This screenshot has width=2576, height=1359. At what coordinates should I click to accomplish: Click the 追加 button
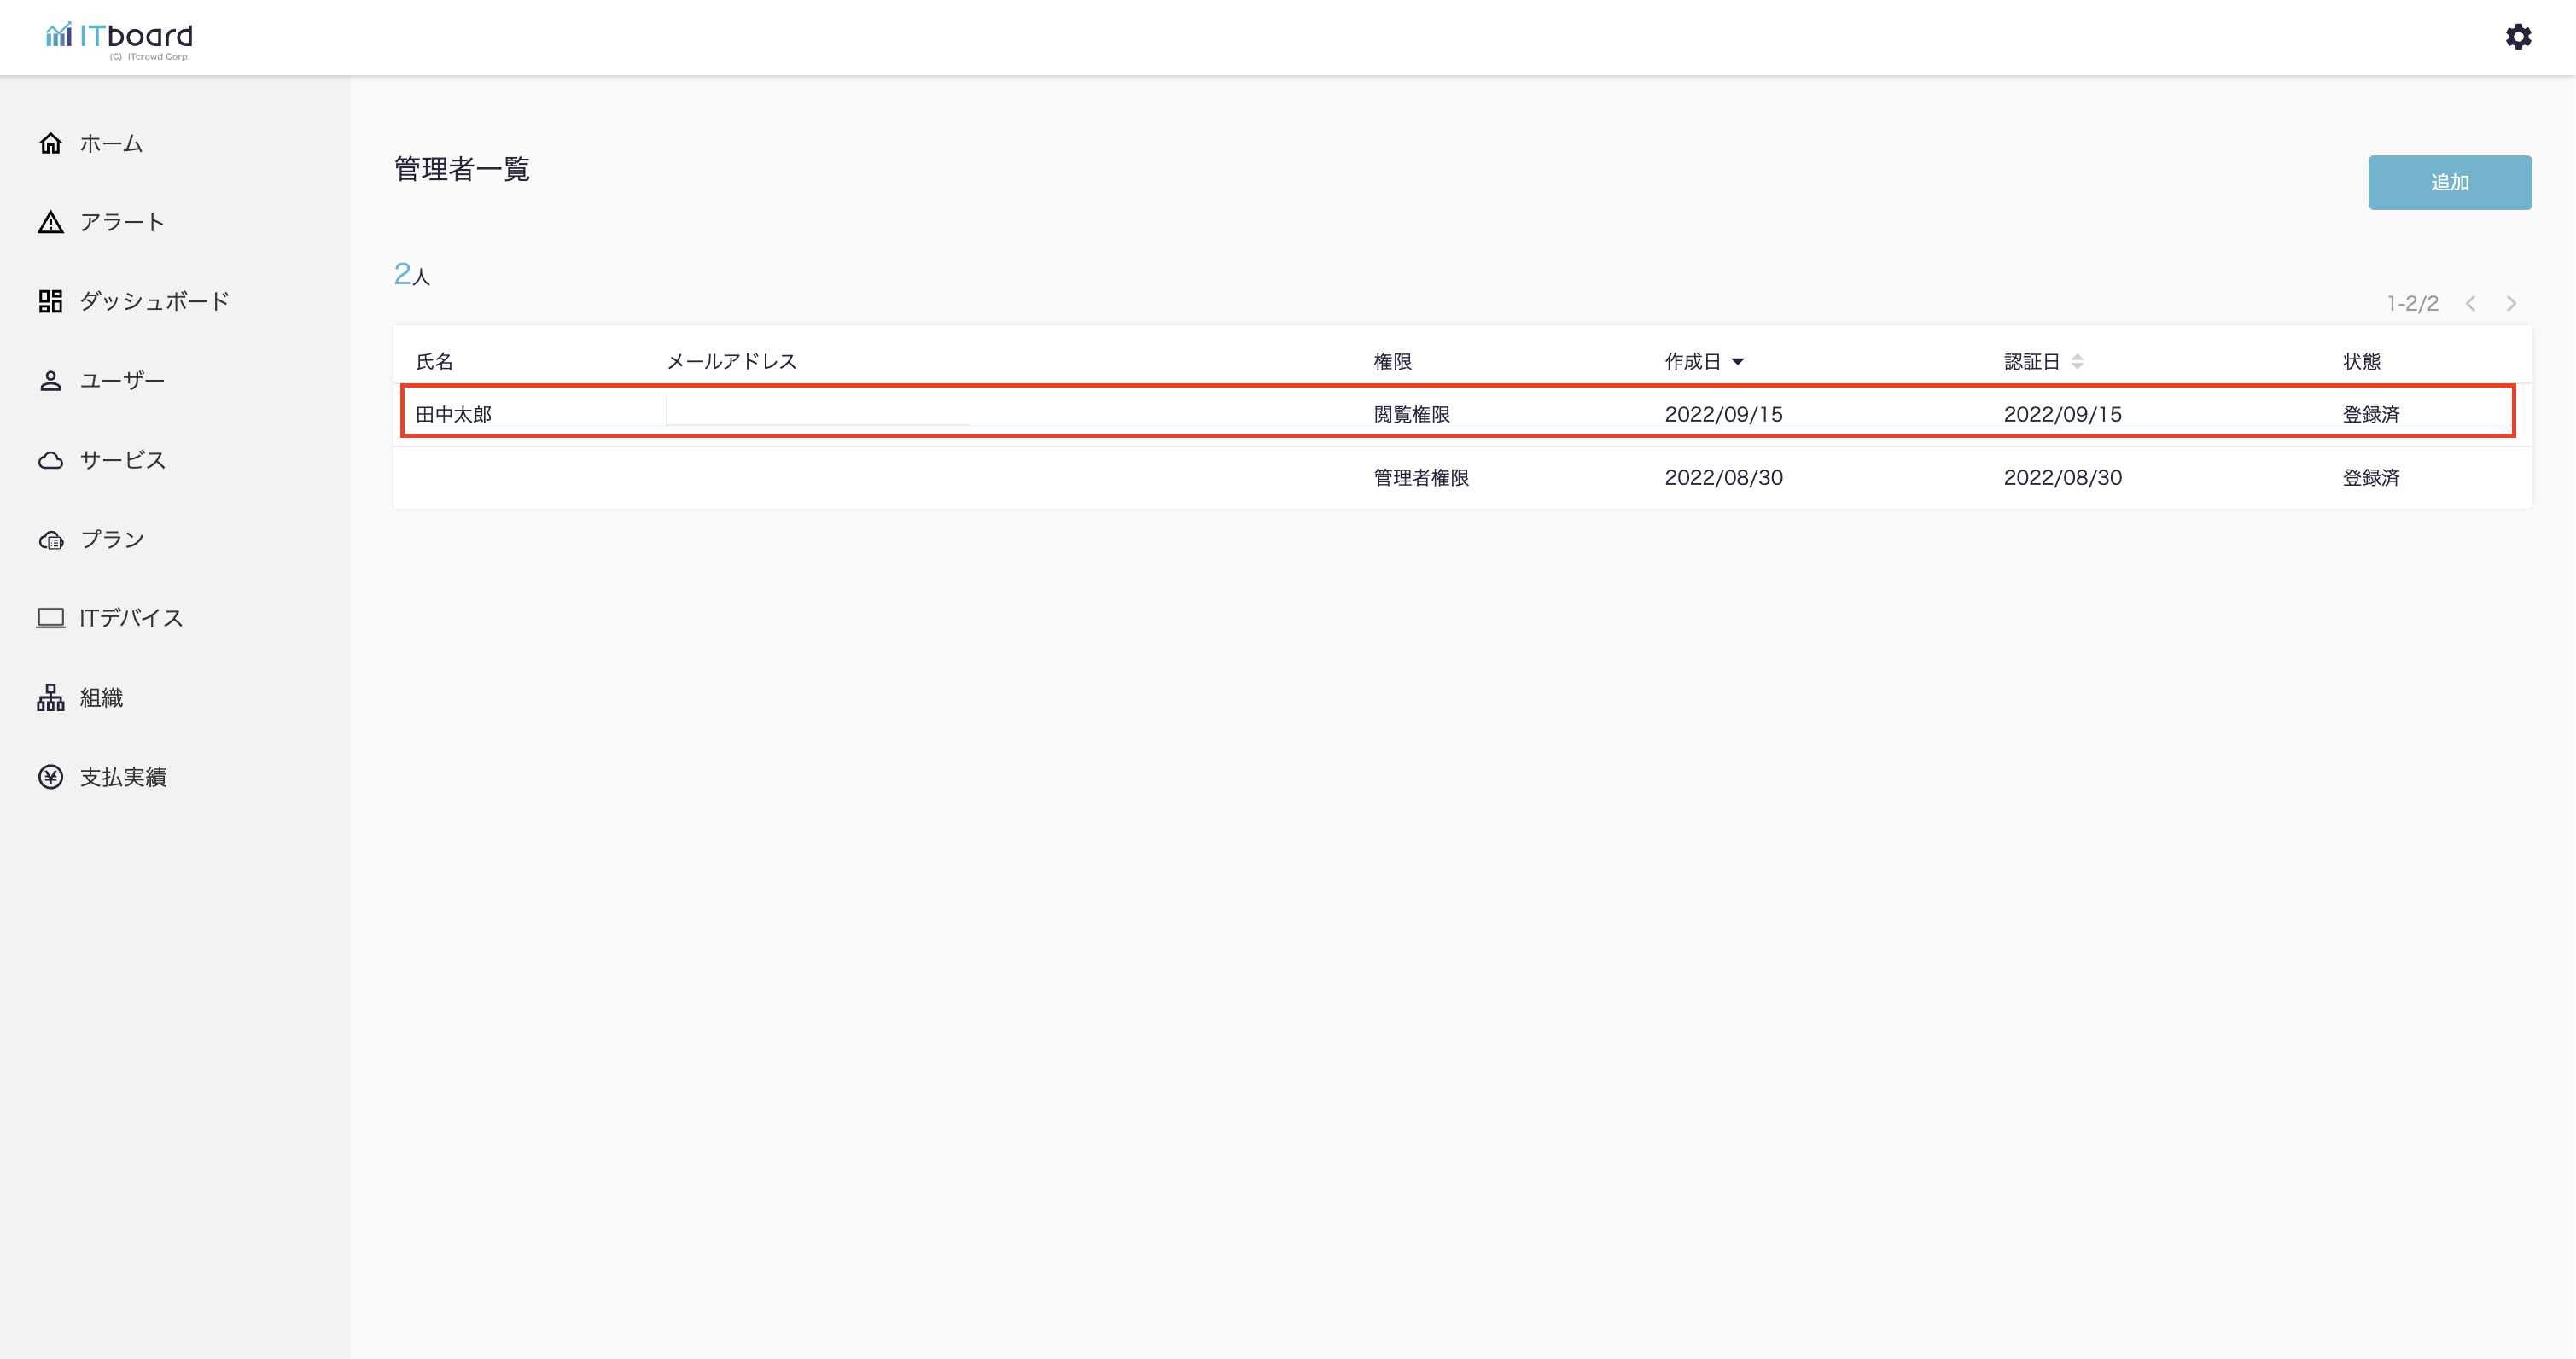click(2449, 182)
